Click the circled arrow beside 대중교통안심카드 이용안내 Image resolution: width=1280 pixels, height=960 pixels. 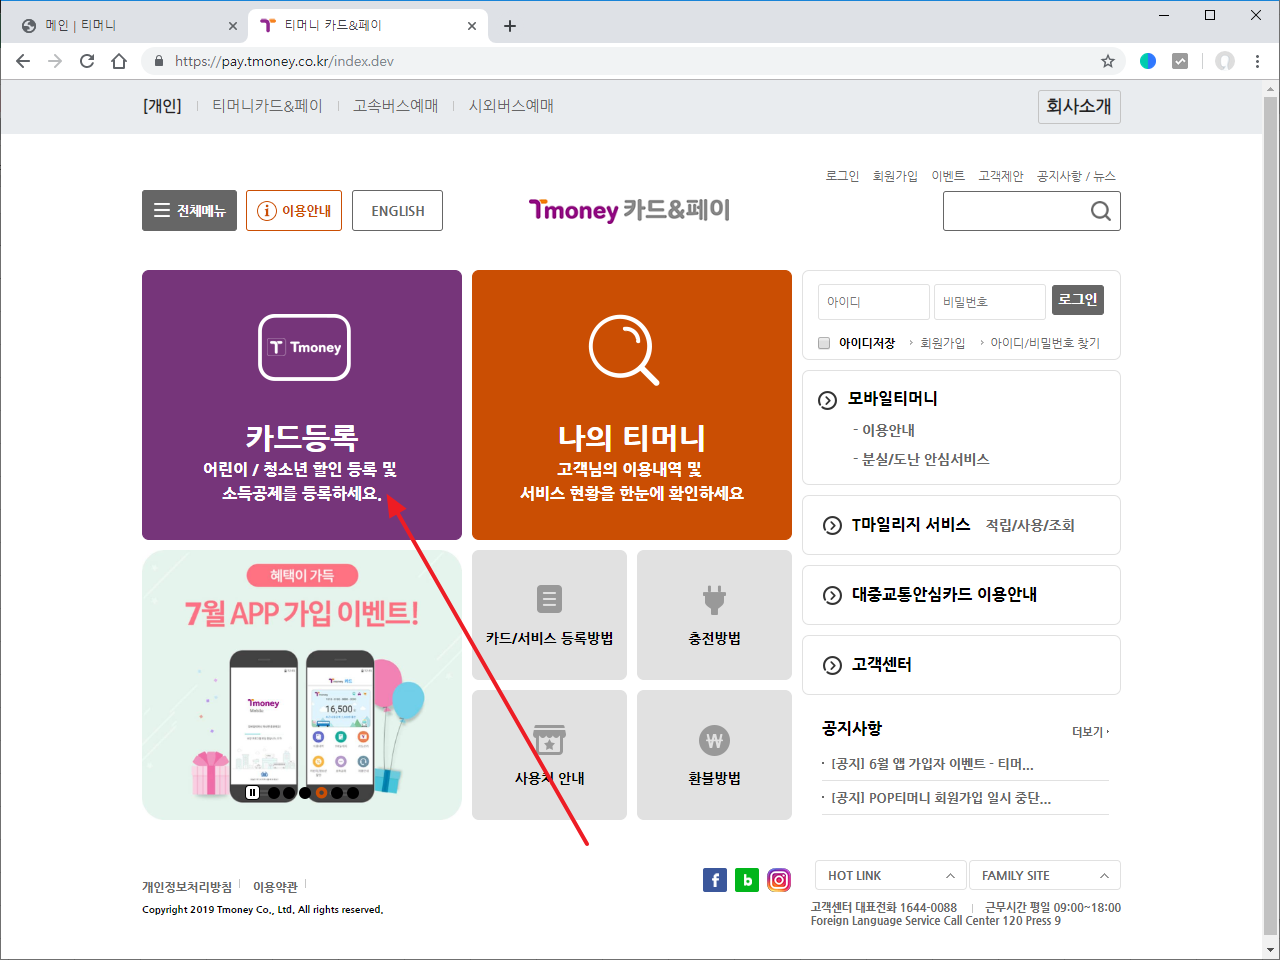coord(832,596)
